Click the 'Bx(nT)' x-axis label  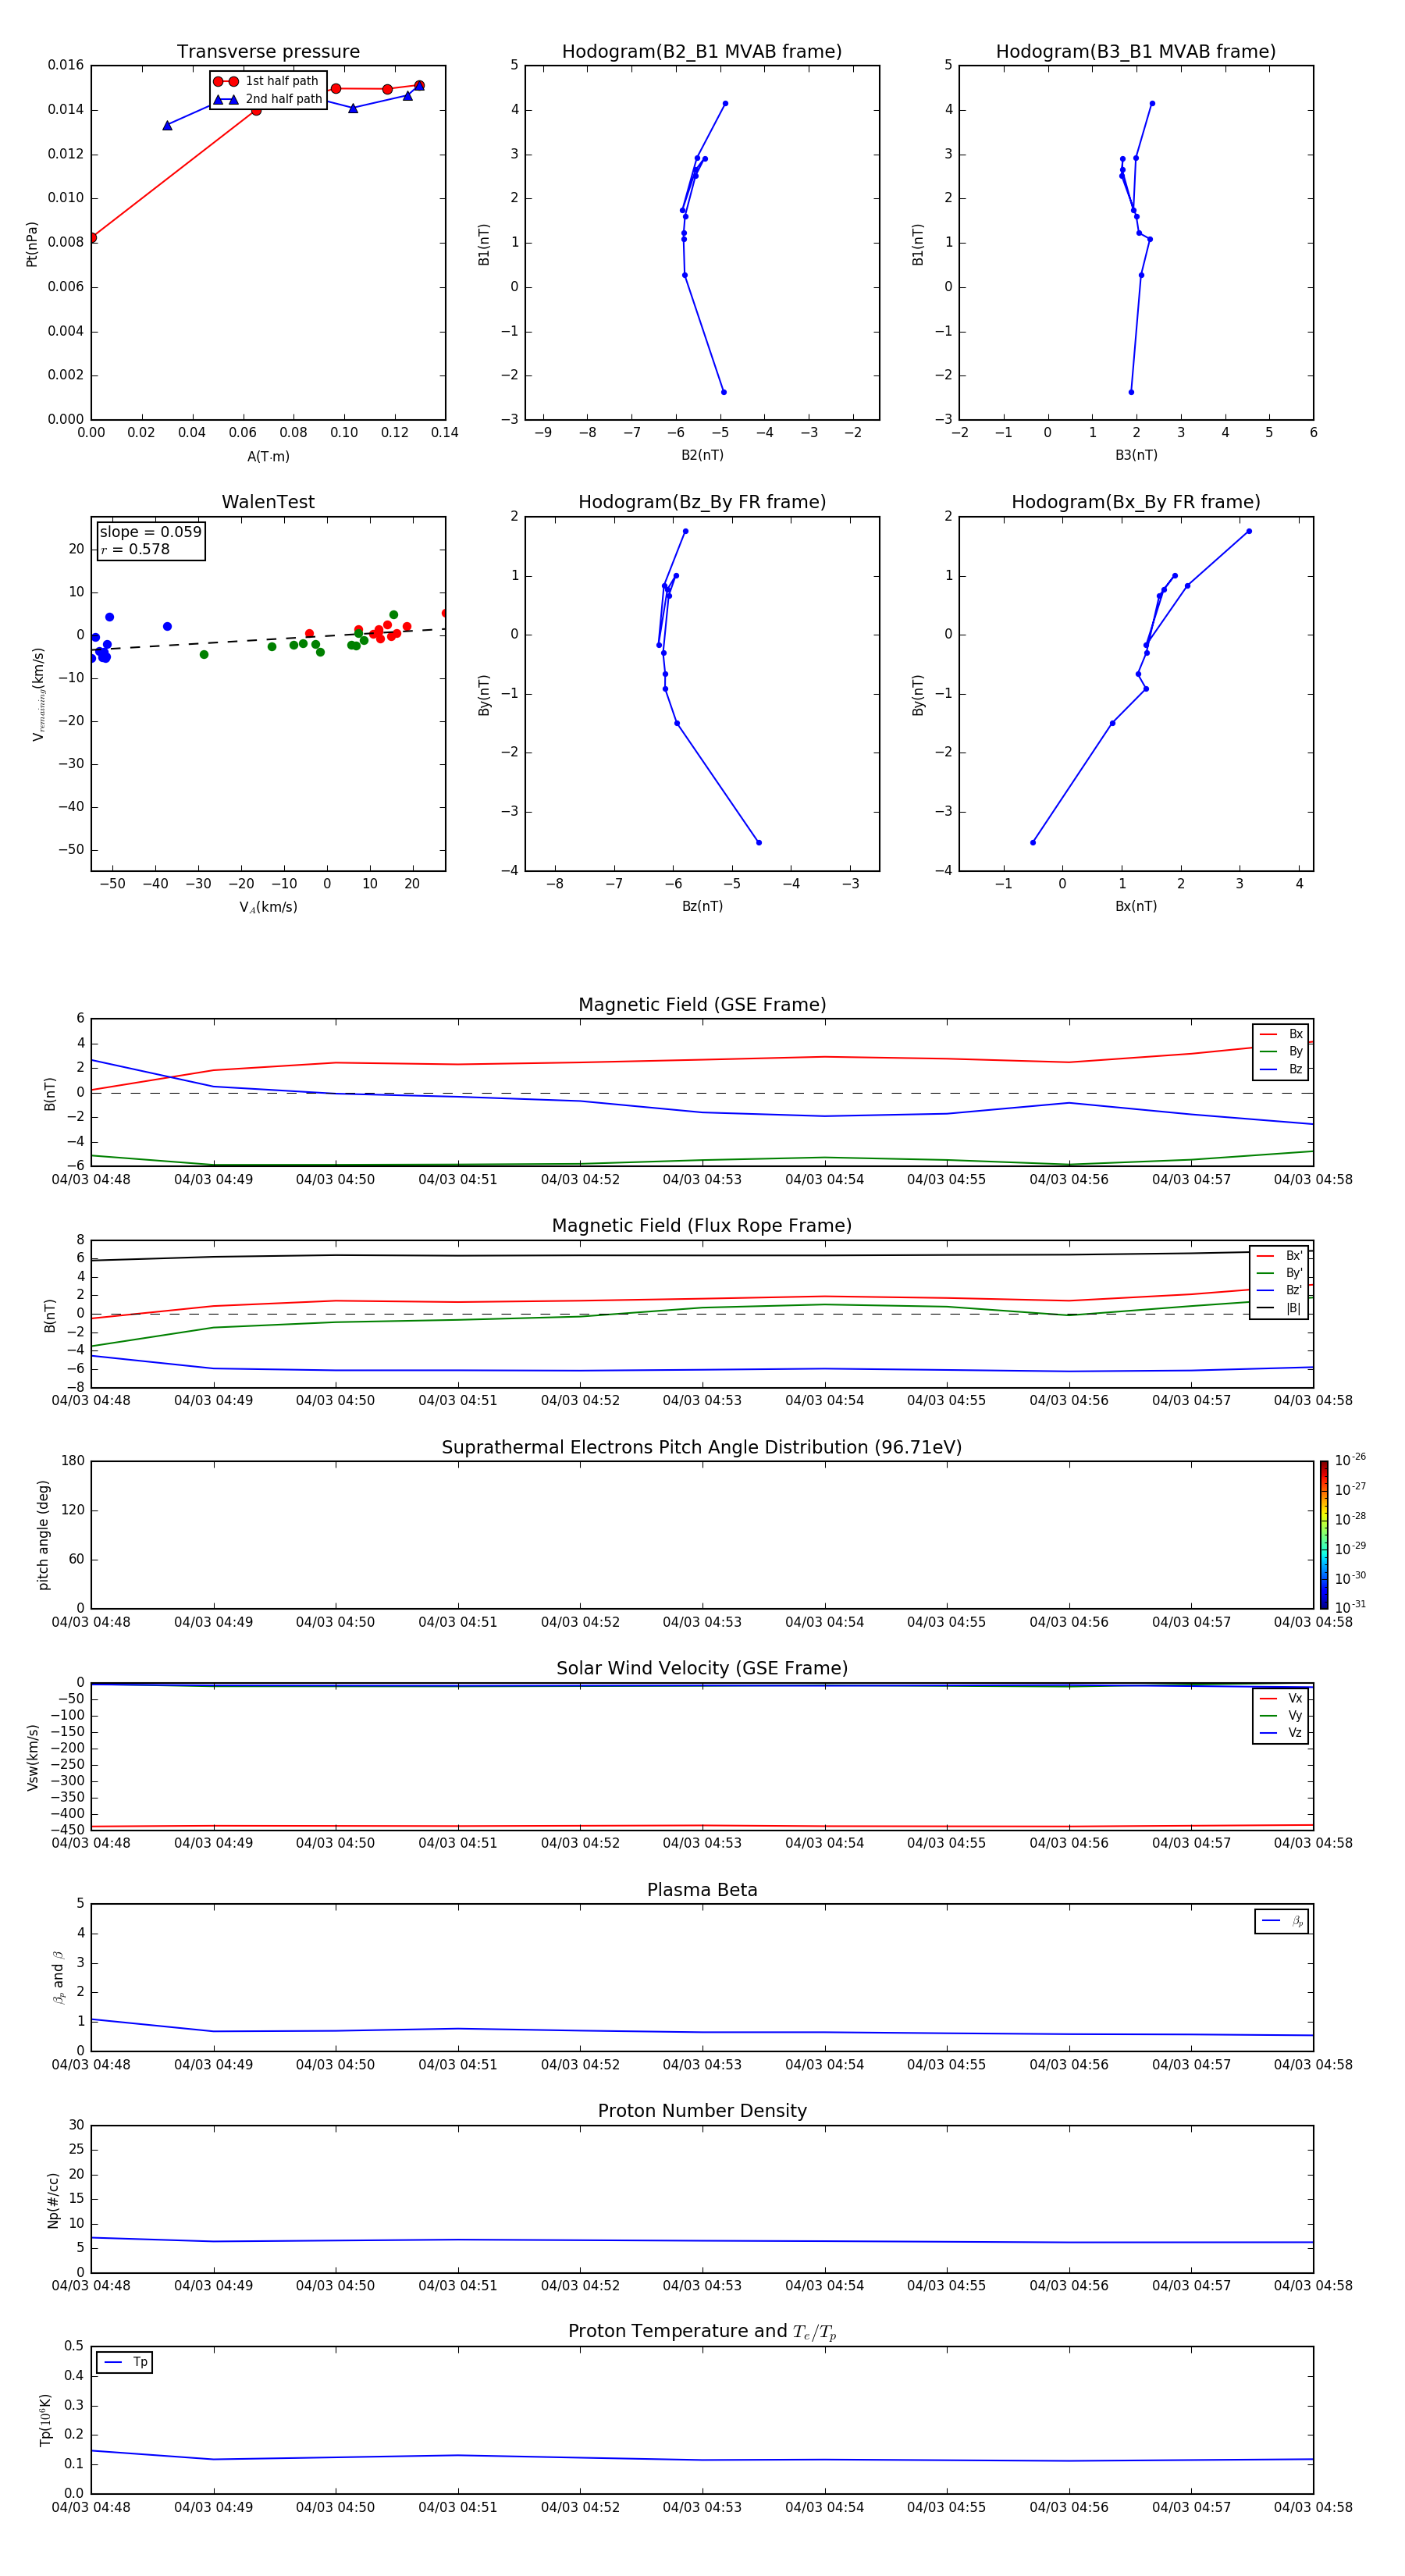point(1136,906)
